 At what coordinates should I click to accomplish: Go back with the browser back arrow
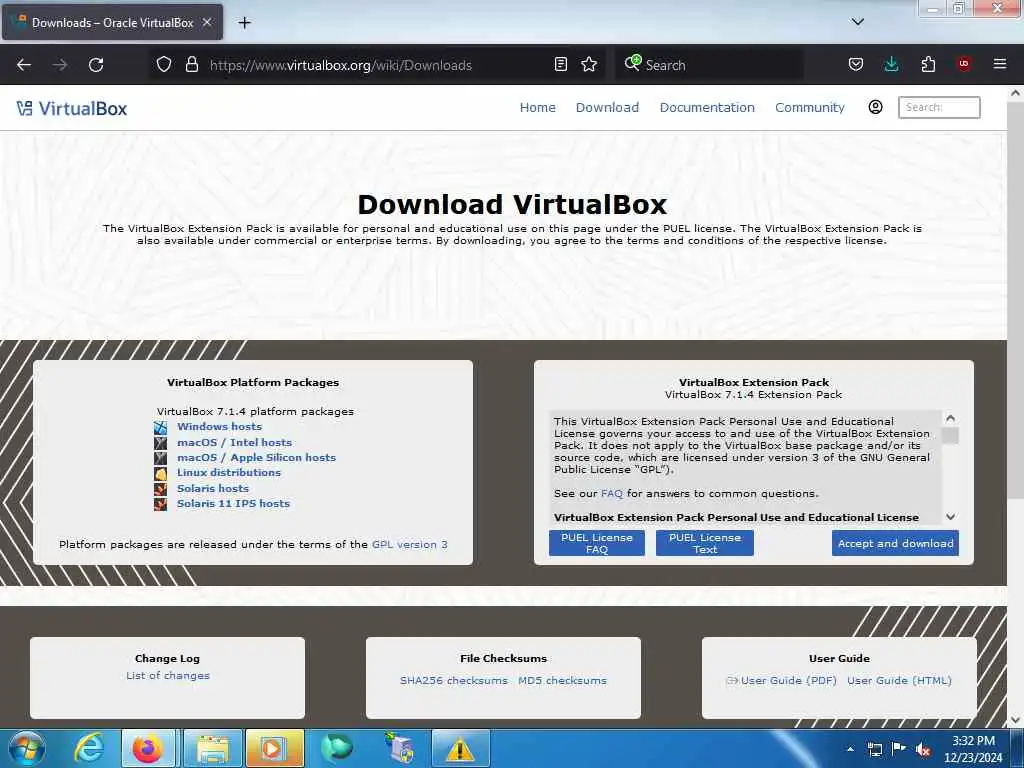pos(24,65)
